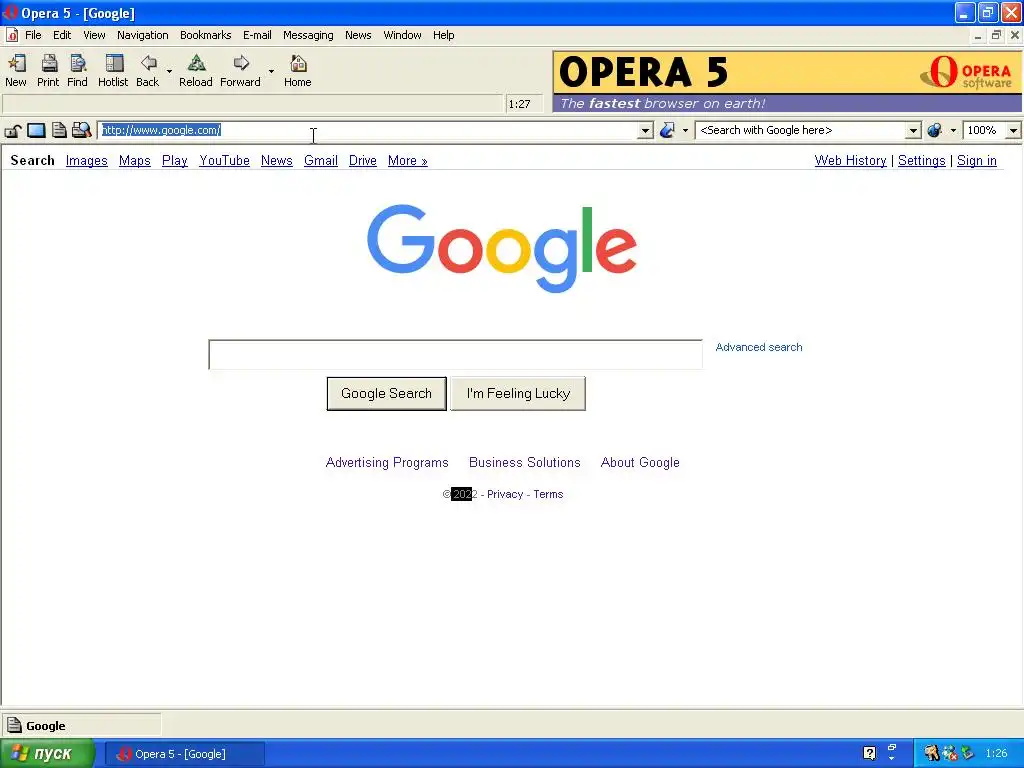Expand the address bar URL dropdown
Viewport: 1024px width, 768px height.
click(x=645, y=131)
